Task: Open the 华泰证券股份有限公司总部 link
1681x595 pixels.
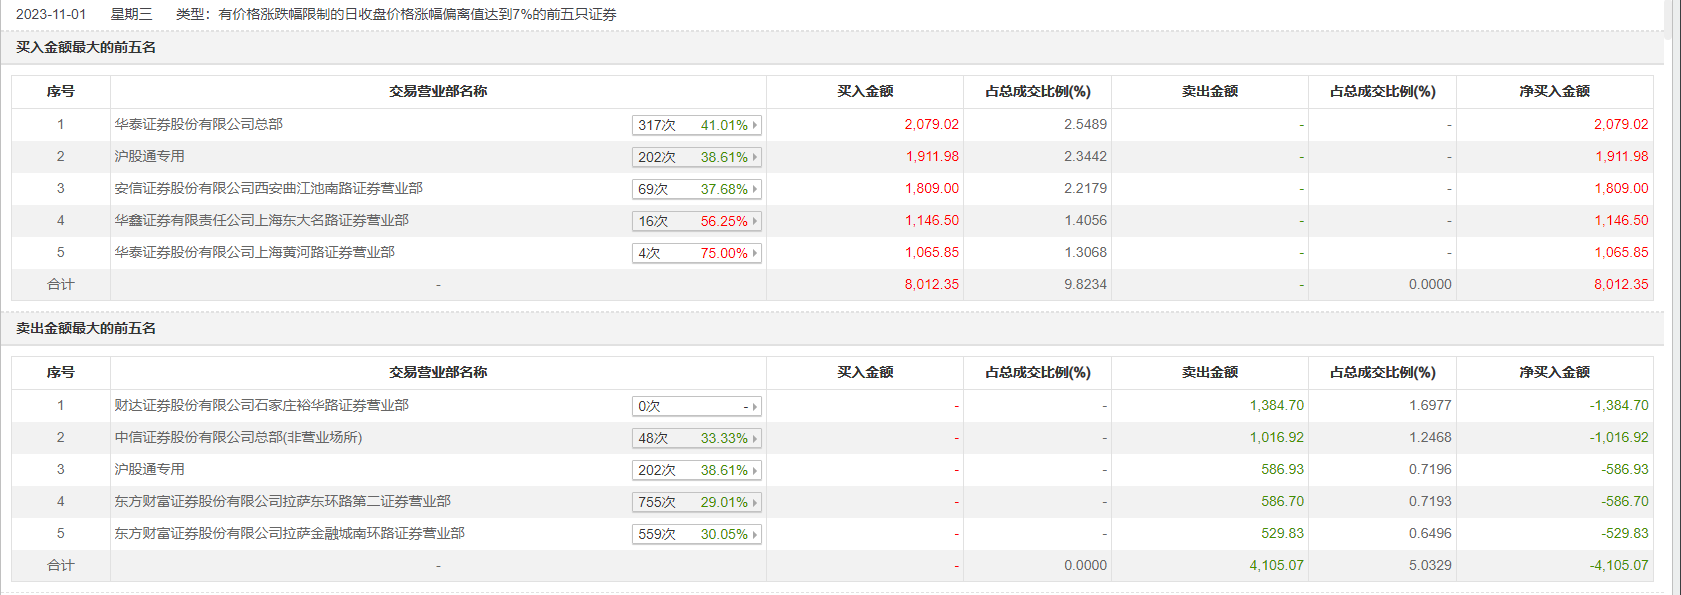Action: coord(198,124)
